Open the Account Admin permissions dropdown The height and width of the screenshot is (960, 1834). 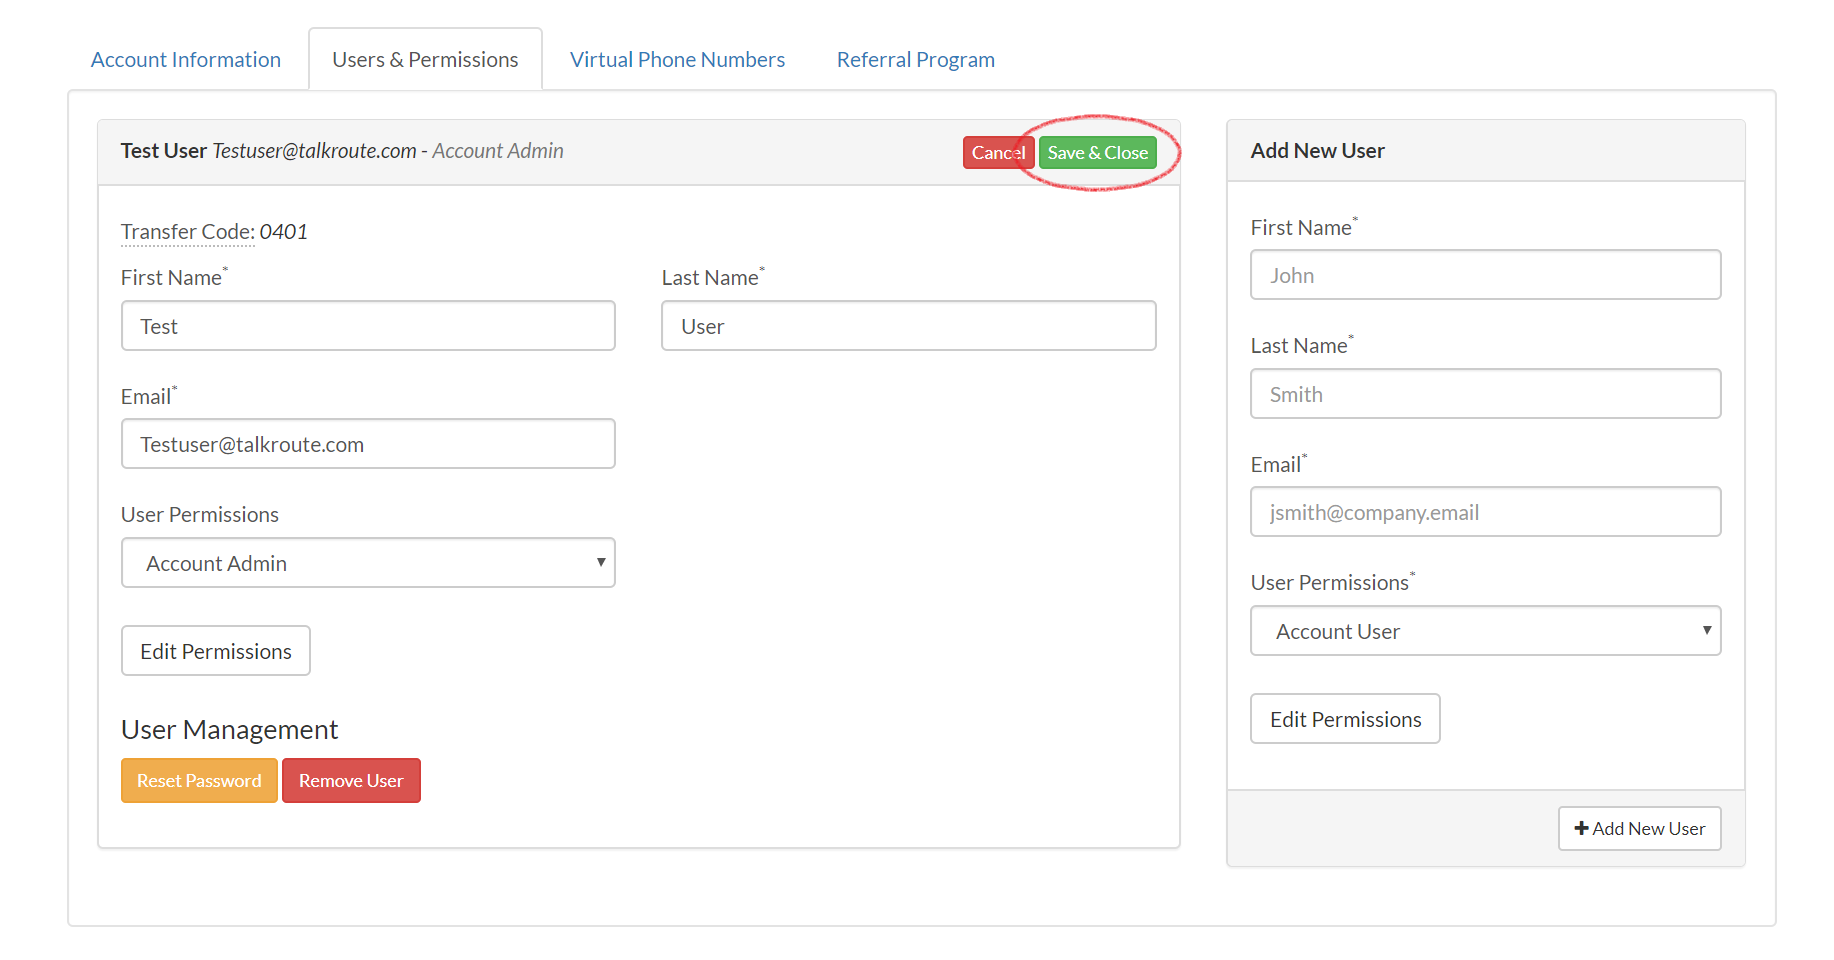368,563
